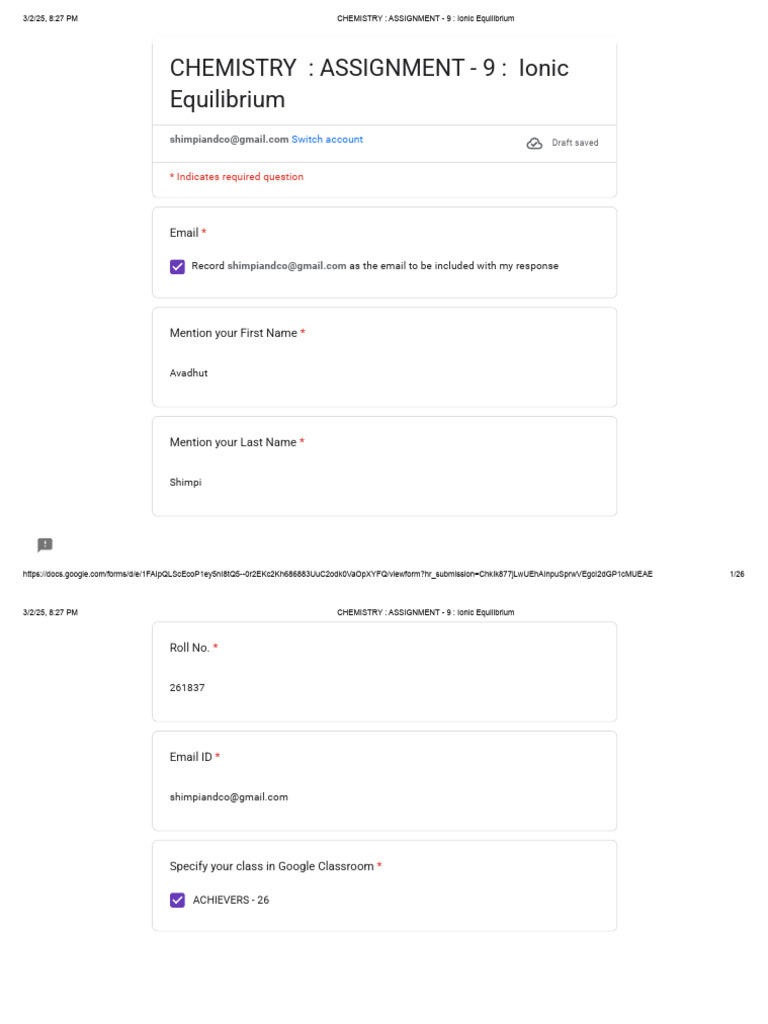Click the Specify your class question label

pyautogui.click(x=271, y=866)
